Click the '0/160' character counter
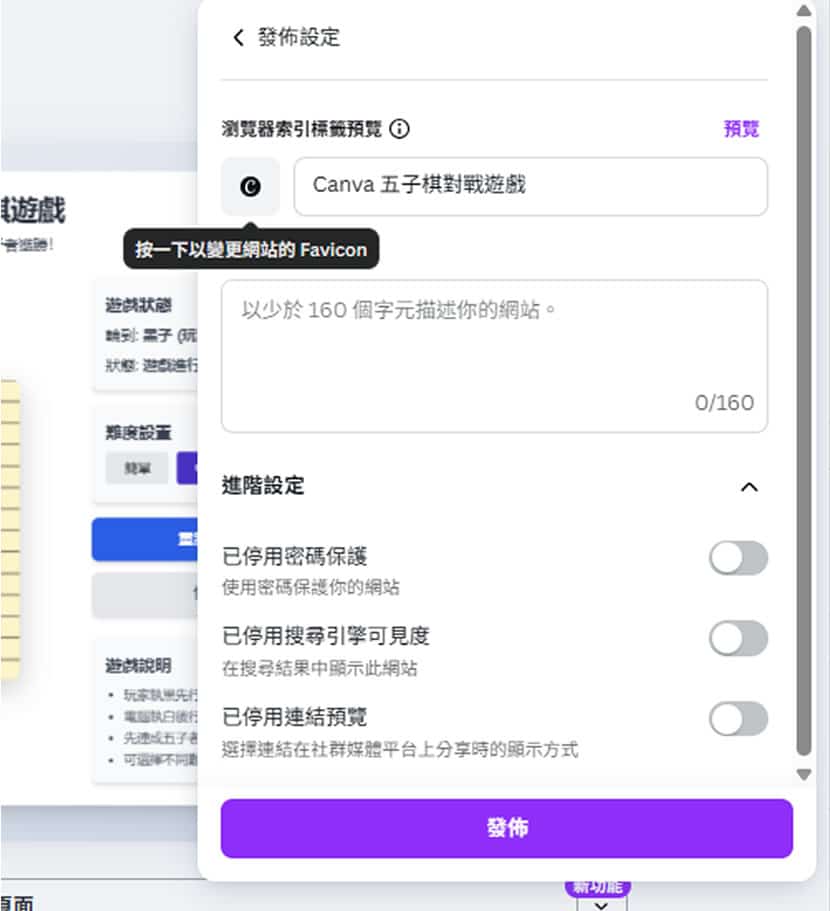The width and height of the screenshot is (830, 911). (724, 403)
